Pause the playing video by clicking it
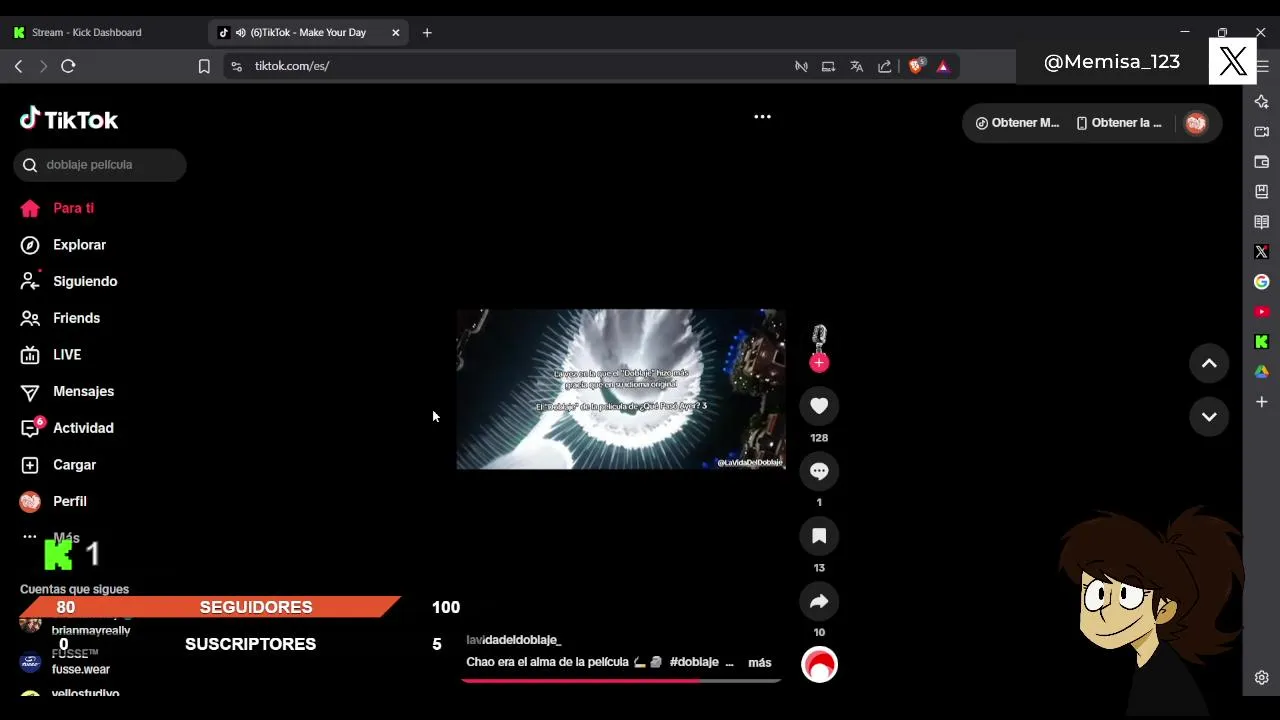 click(x=620, y=389)
